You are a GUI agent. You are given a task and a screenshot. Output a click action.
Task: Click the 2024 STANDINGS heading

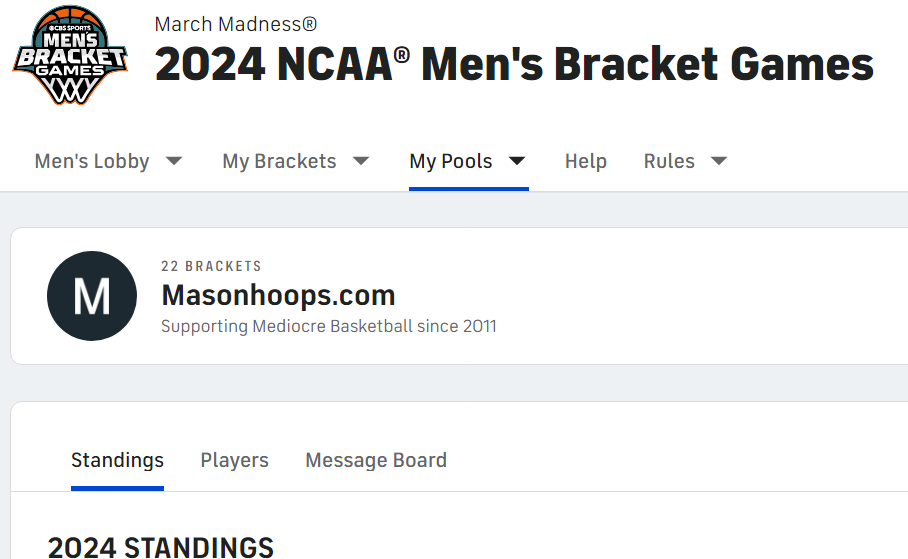[x=160, y=547]
